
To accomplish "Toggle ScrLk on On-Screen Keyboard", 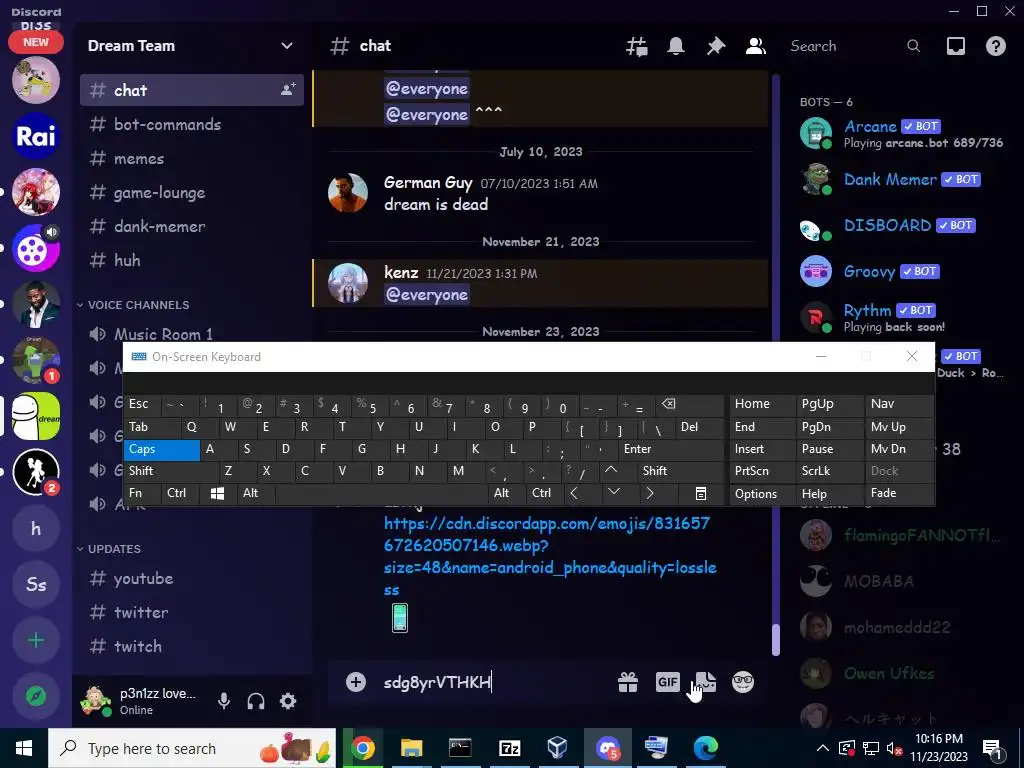I will pos(828,471).
